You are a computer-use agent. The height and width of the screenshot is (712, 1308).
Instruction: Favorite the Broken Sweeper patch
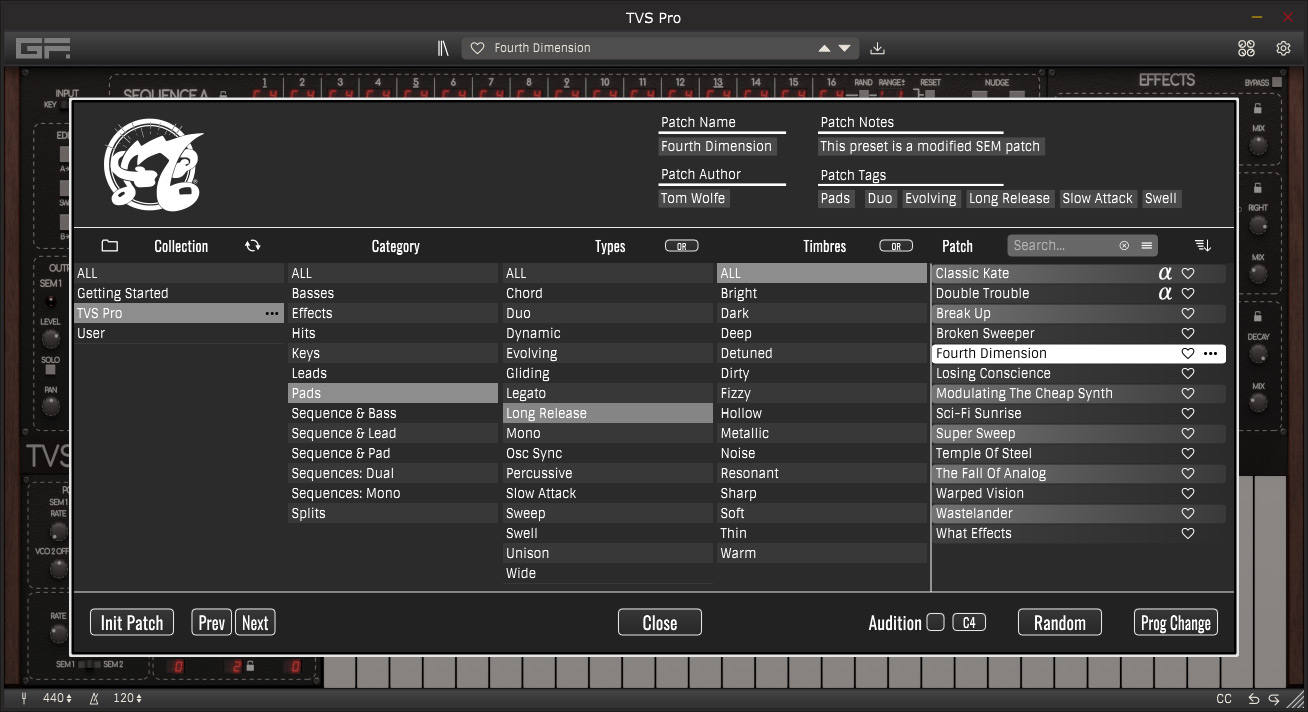1188,333
